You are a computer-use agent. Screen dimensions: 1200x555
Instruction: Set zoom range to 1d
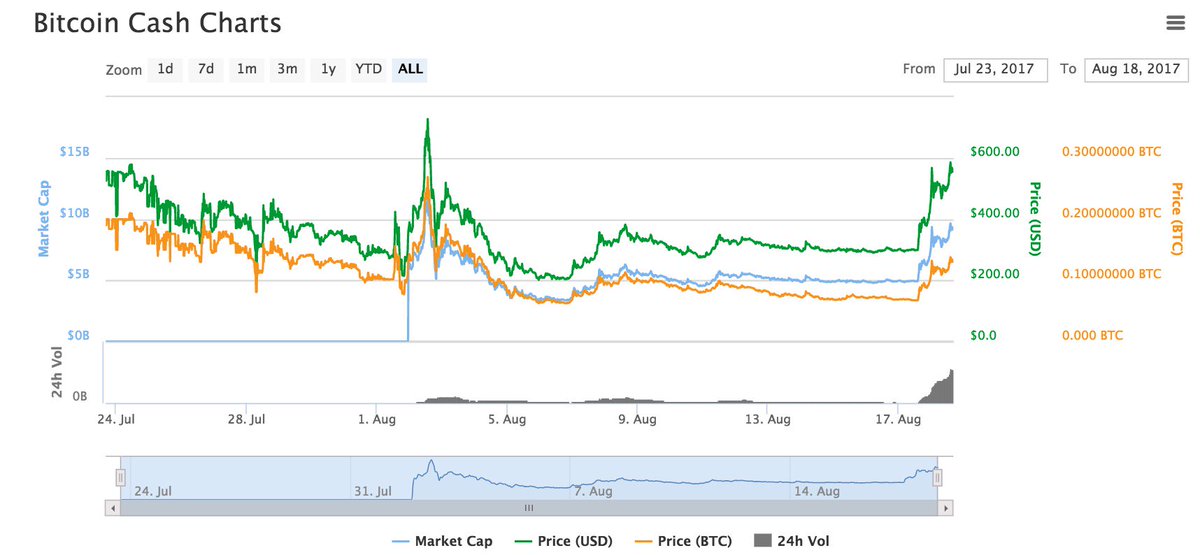tap(166, 69)
